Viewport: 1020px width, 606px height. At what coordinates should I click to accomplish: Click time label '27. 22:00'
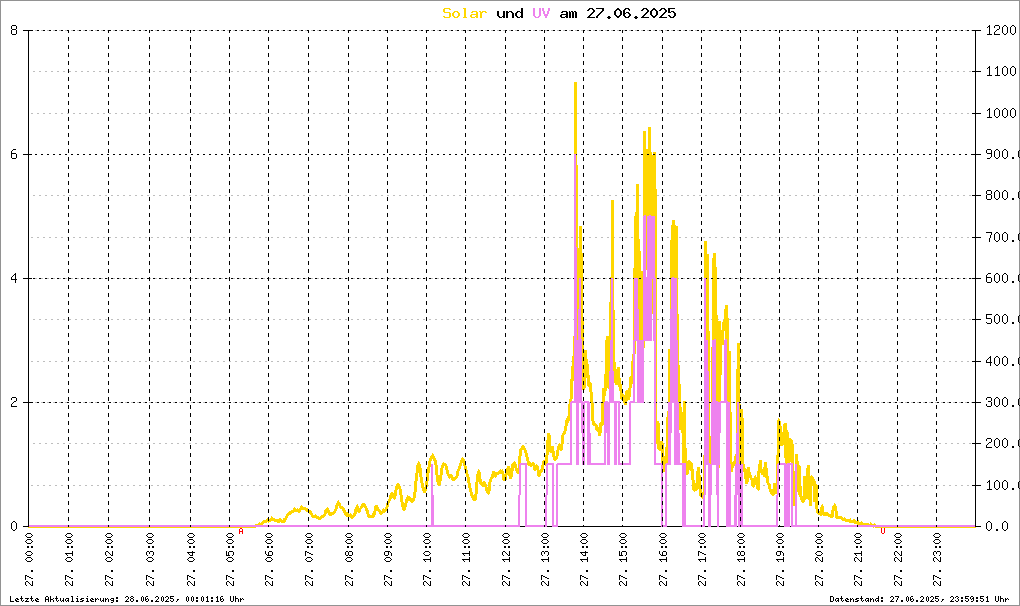click(x=898, y=559)
